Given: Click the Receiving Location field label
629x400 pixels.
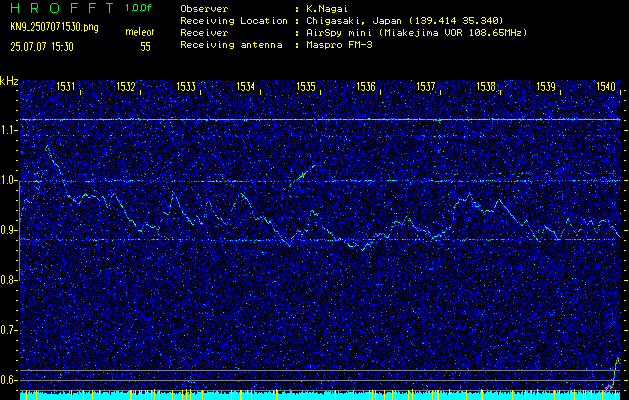Looking at the screenshot, I should pos(234,20).
